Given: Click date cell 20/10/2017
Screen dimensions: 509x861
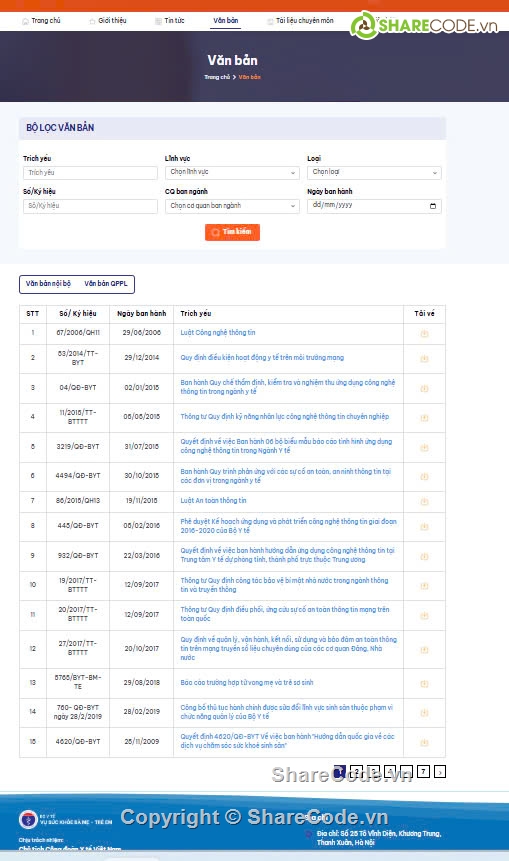Looking at the screenshot, I should click(142, 648).
